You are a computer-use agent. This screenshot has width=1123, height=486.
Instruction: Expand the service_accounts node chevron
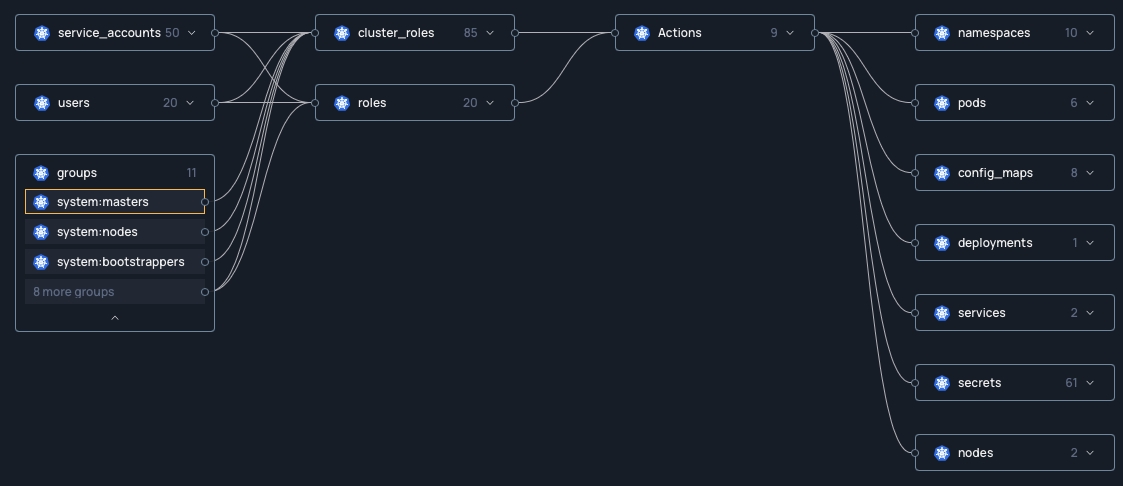192,33
